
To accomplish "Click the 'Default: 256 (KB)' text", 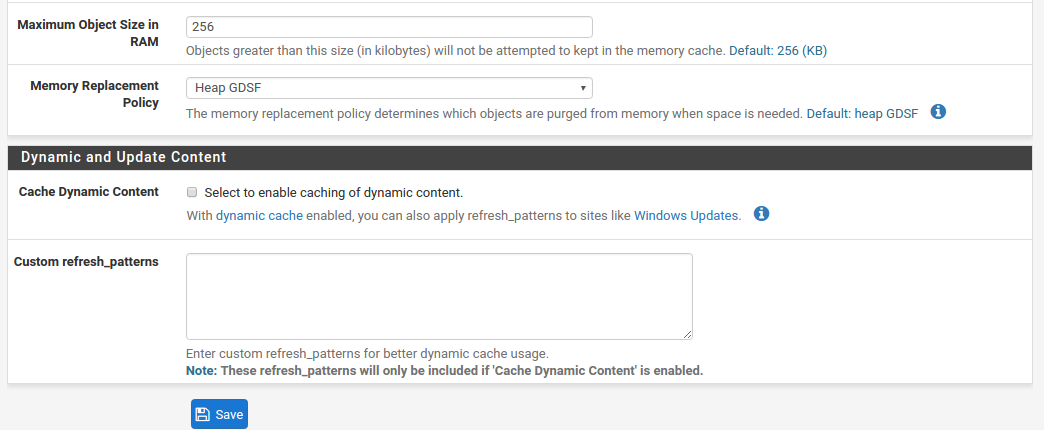I will 778,51.
